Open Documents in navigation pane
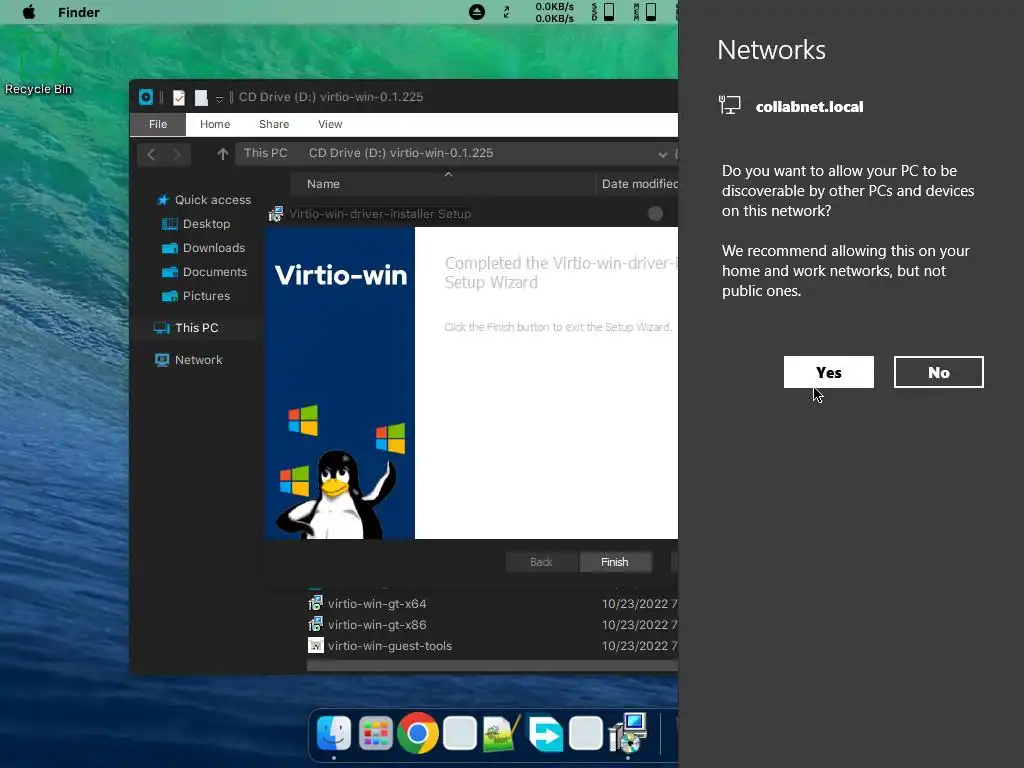Screen dimensions: 1024x768 (x=215, y=272)
